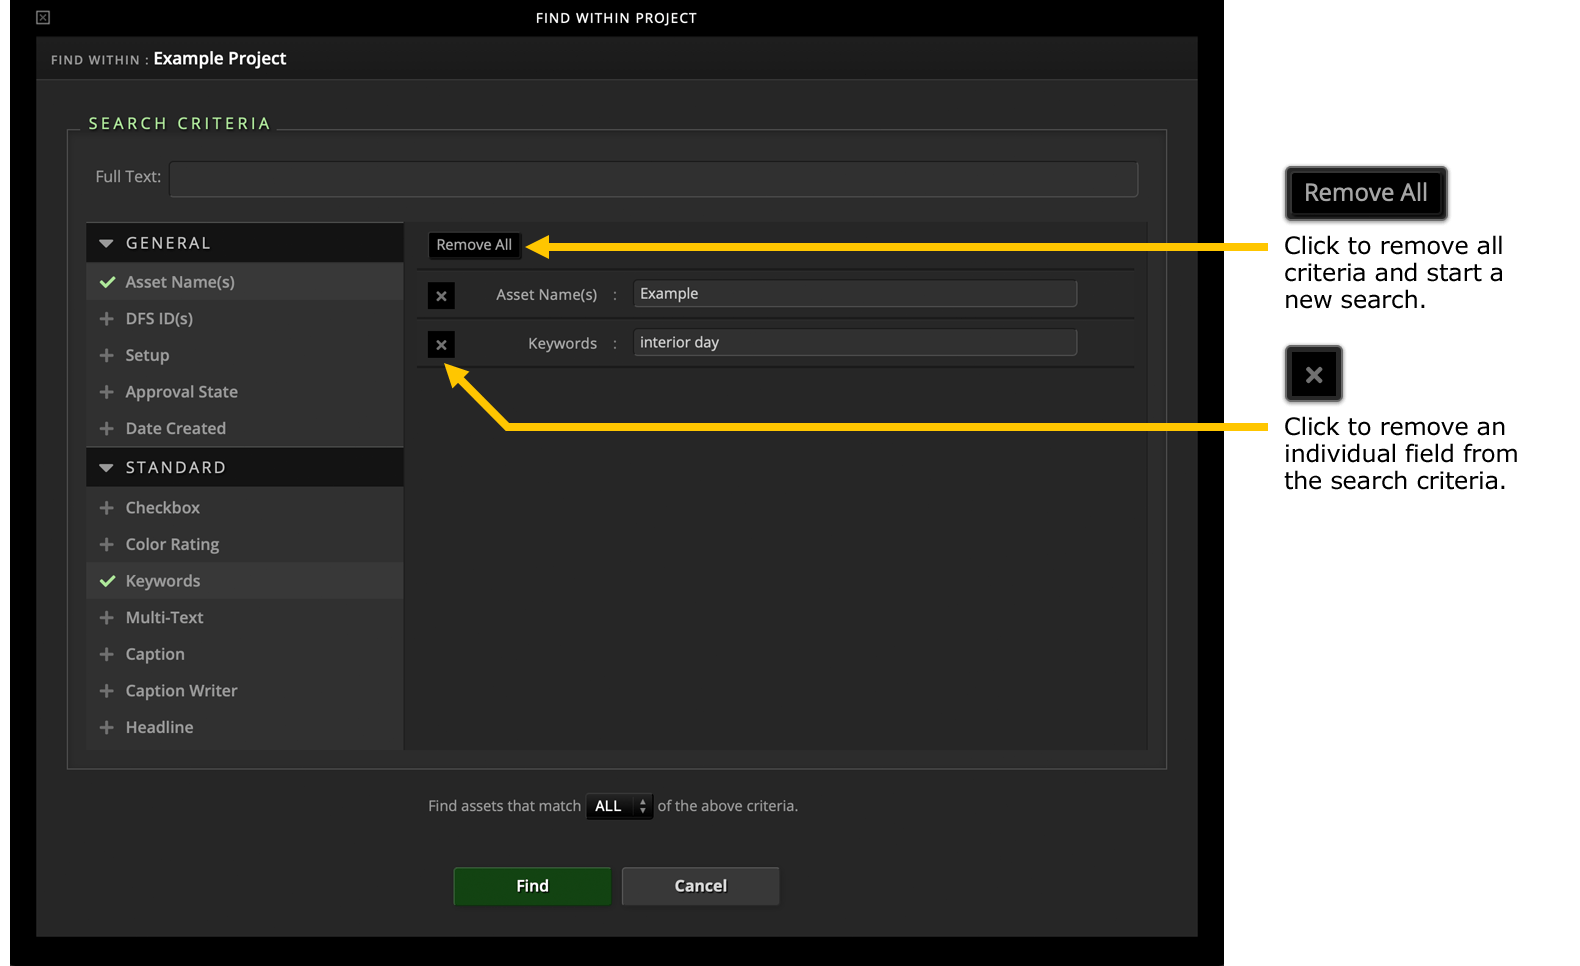The height and width of the screenshot is (966, 1580).
Task: Add Caption Writer criterion with plus icon
Action: click(x=107, y=691)
